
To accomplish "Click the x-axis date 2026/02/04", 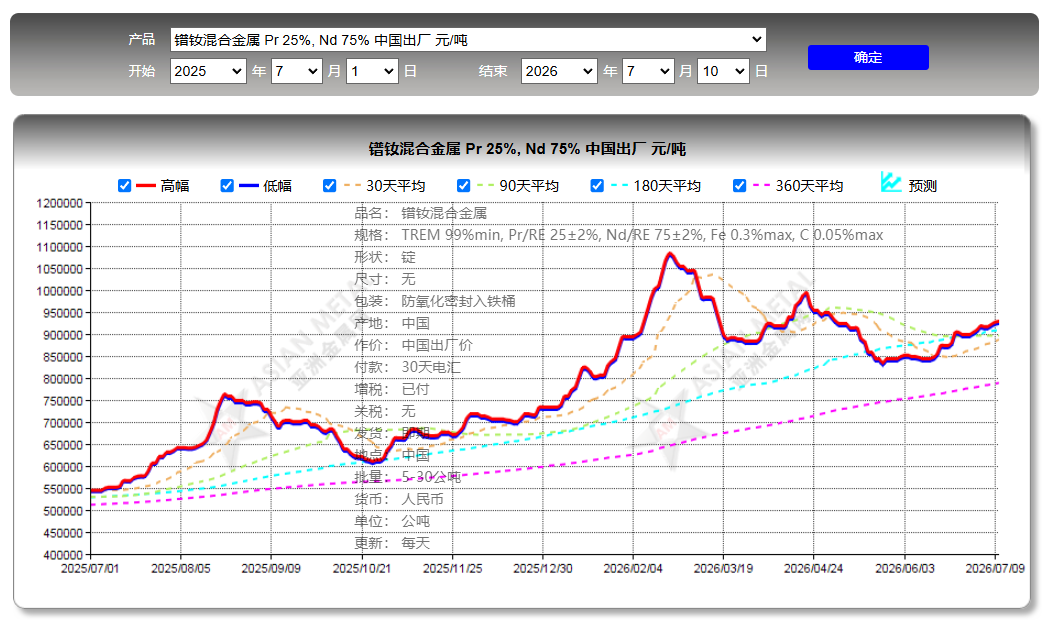I will pos(633,568).
